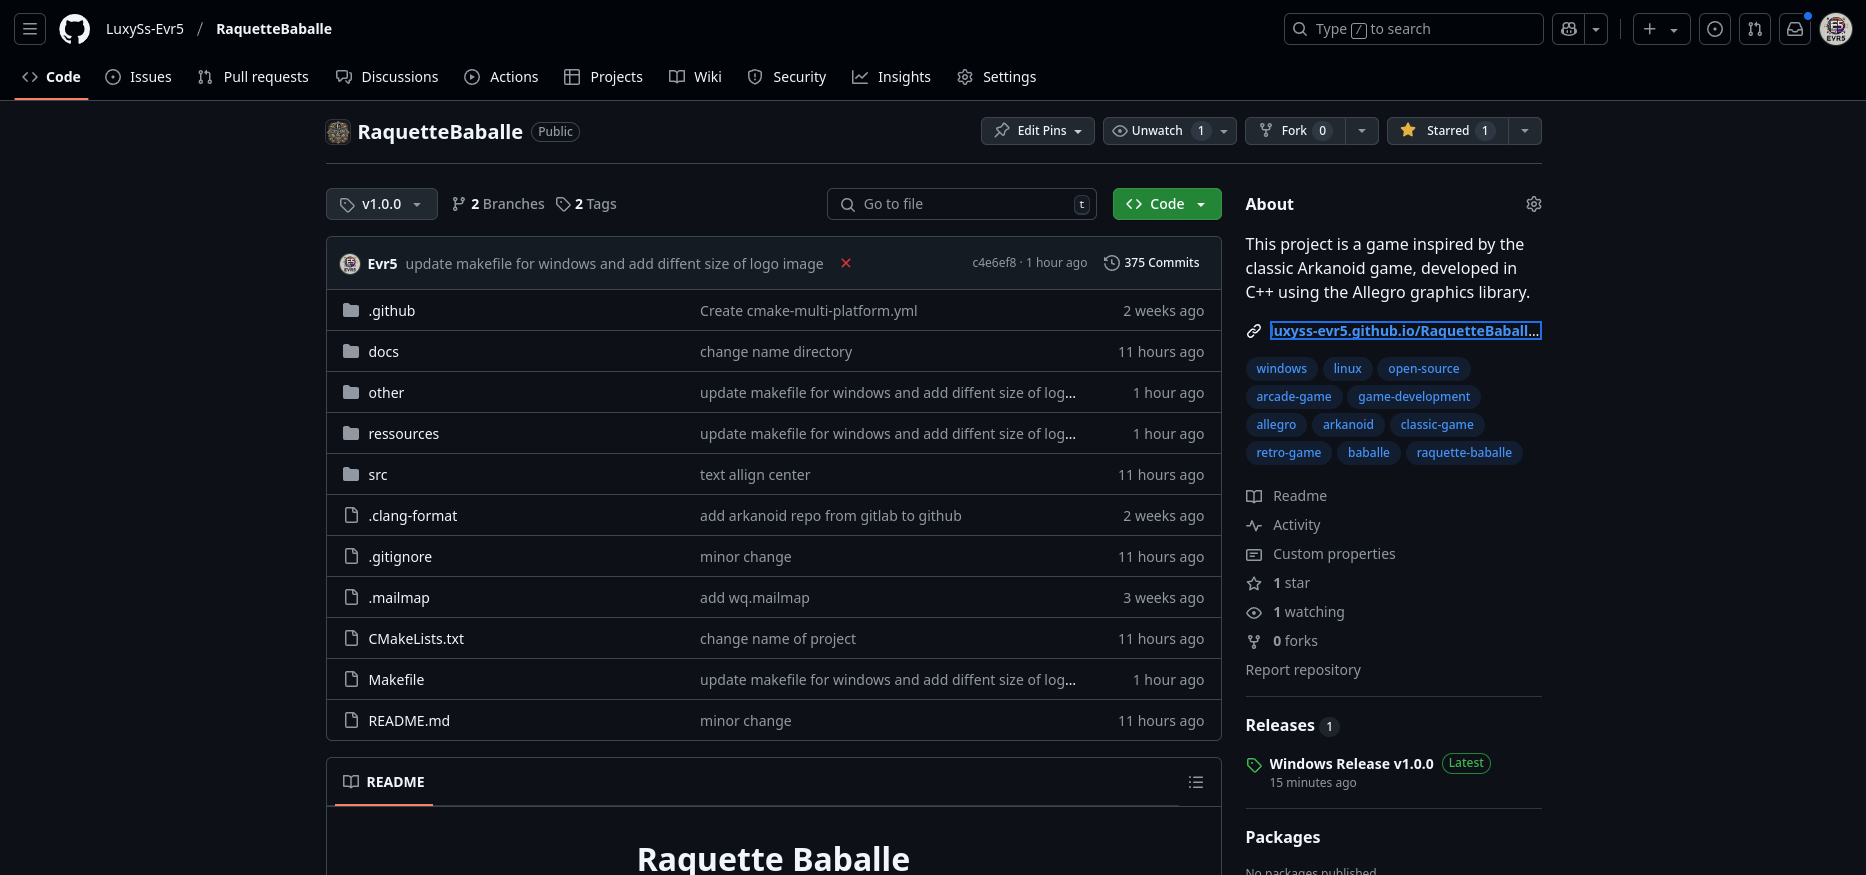
Task: Open commit hash c4e6ef8
Action: (994, 263)
